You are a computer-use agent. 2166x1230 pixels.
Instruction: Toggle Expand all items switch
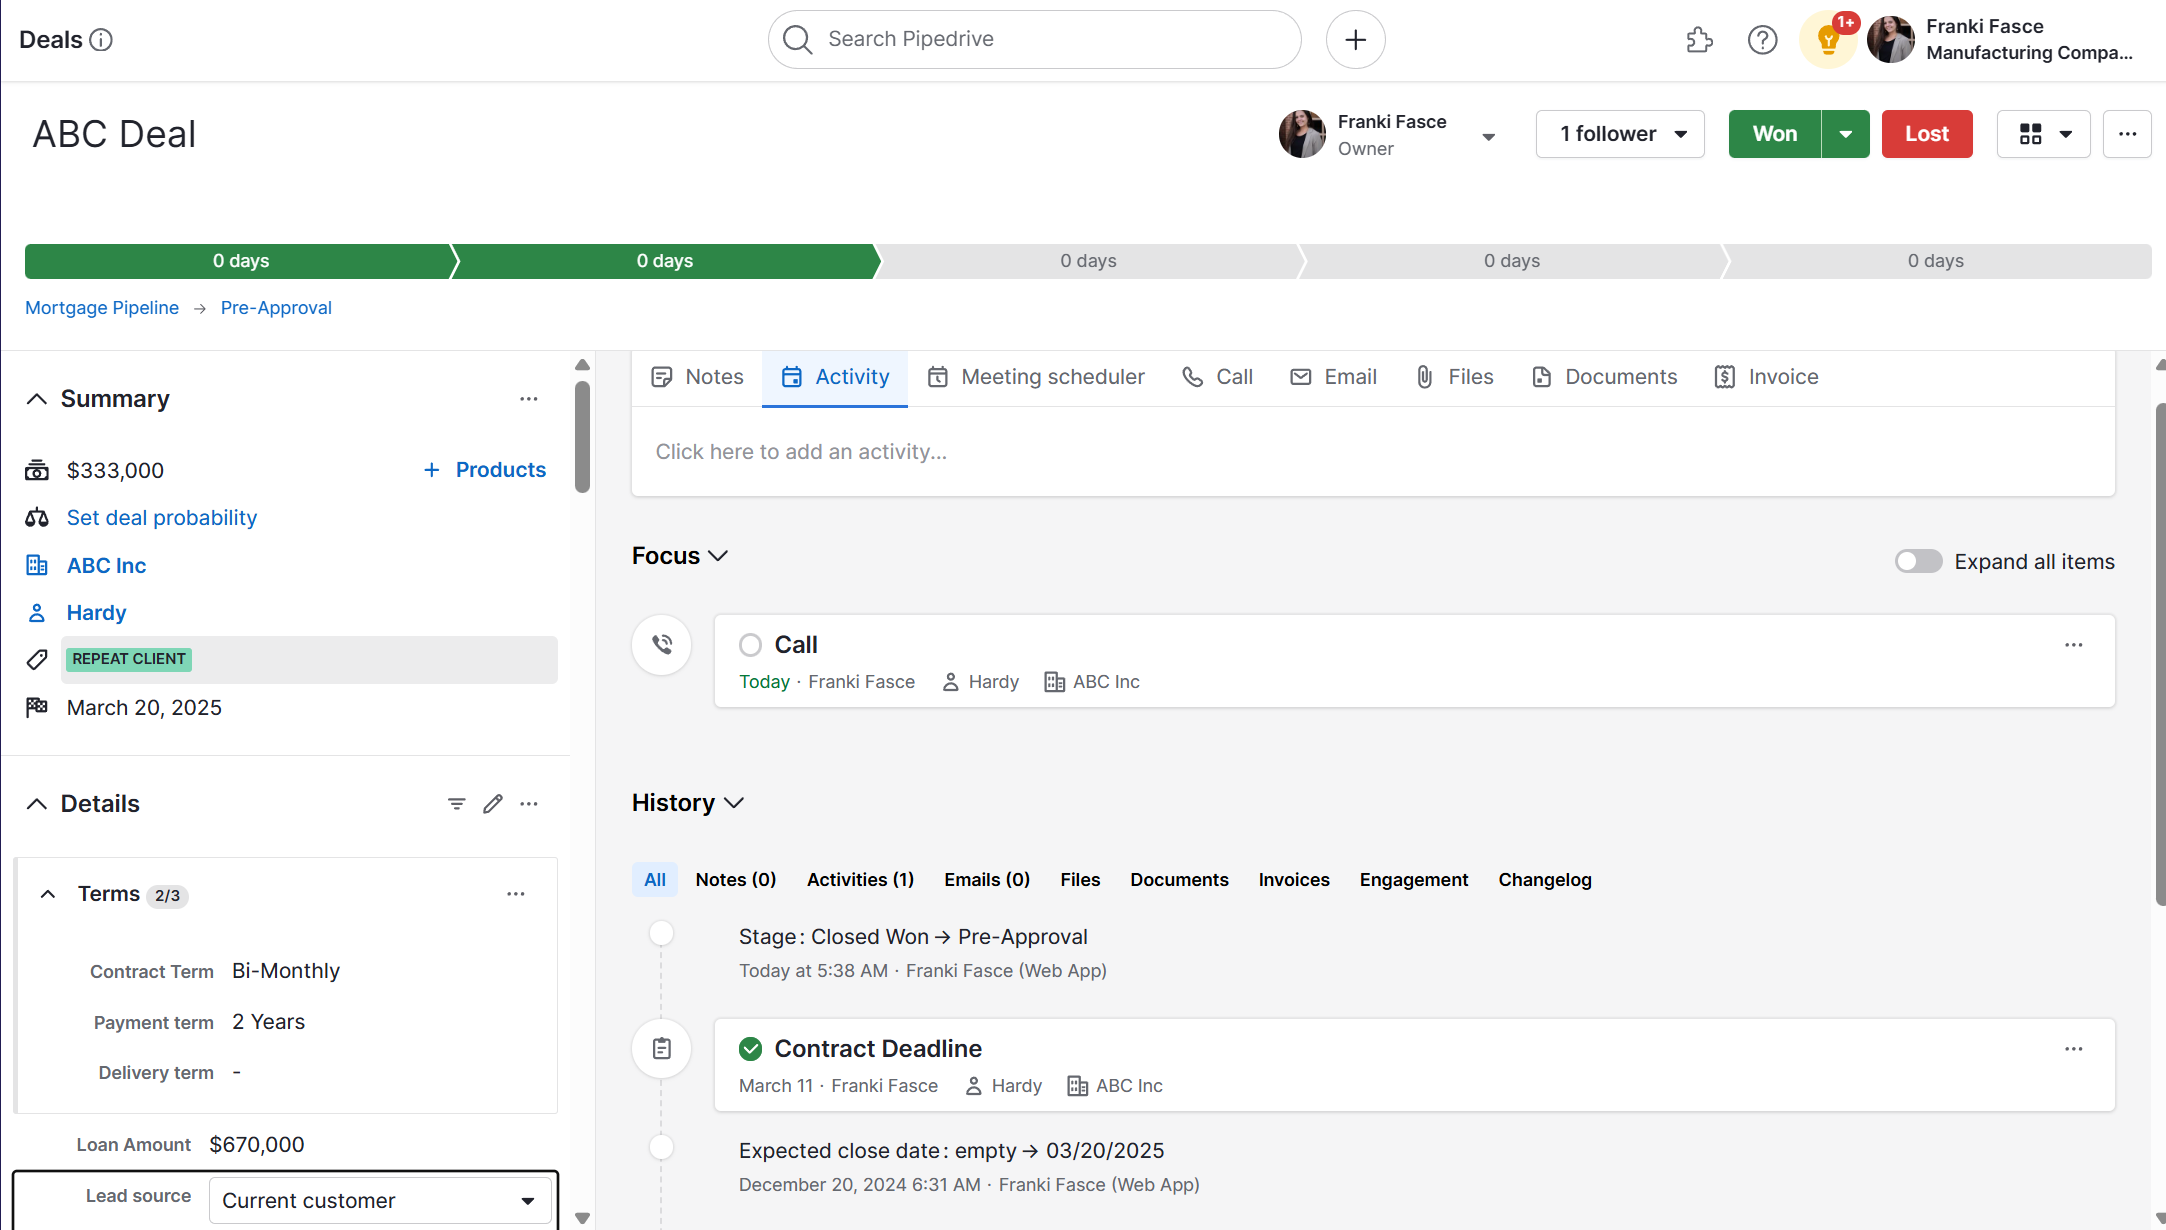1918,562
